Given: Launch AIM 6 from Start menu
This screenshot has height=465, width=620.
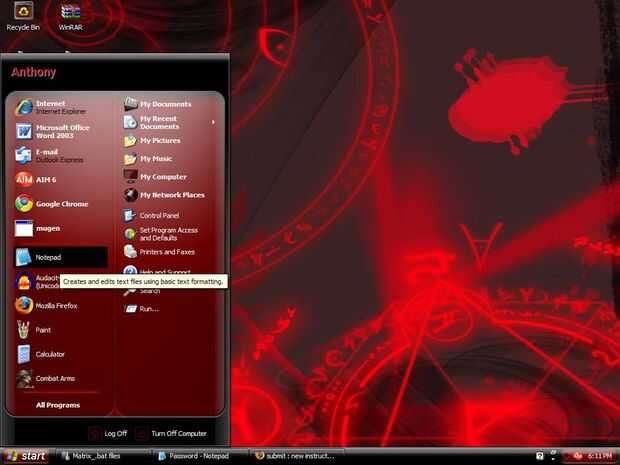Looking at the screenshot, I should 24,180.
